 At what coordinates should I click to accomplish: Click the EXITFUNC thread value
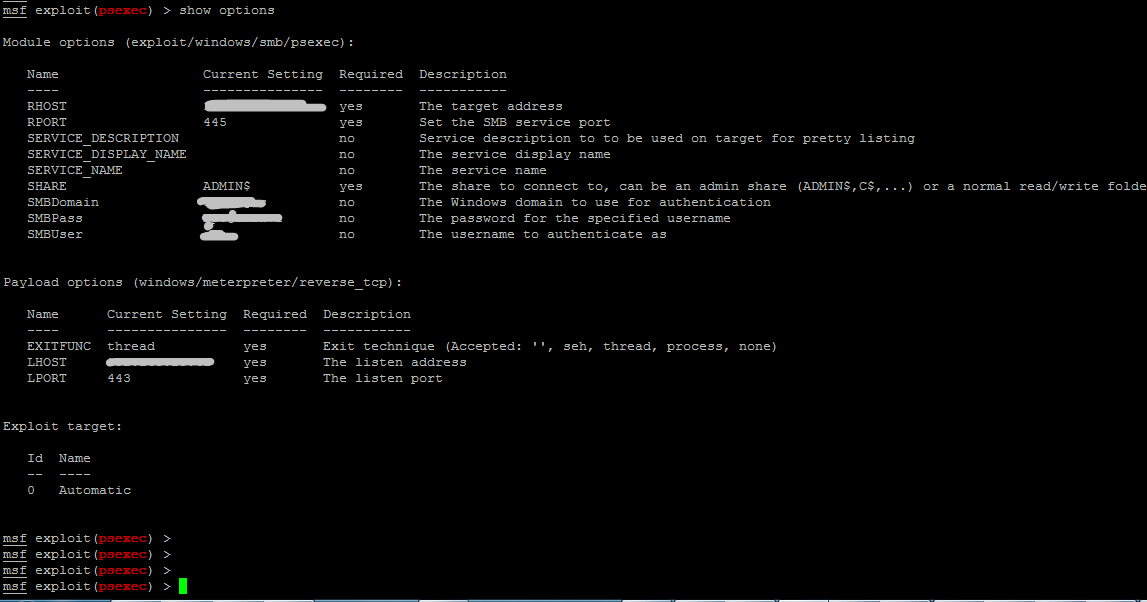tap(131, 345)
